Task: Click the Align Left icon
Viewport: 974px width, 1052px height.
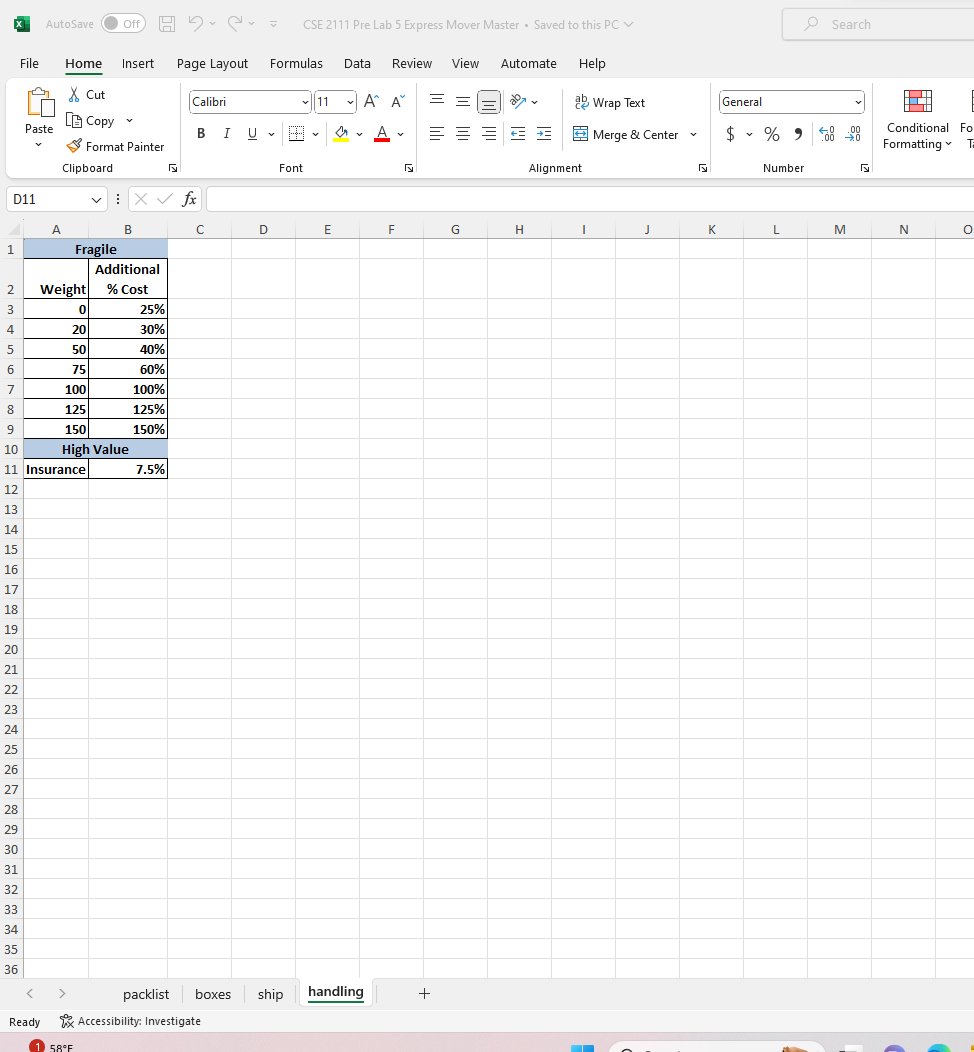Action: click(x=437, y=134)
